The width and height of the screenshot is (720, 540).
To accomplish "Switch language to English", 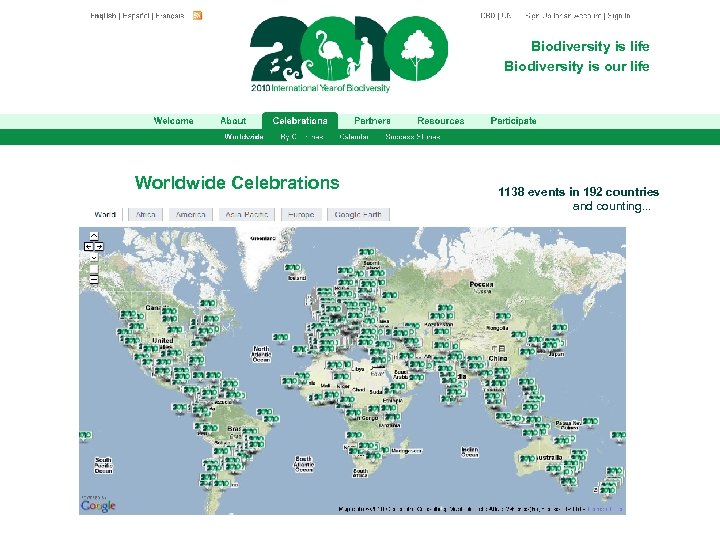I will [103, 16].
